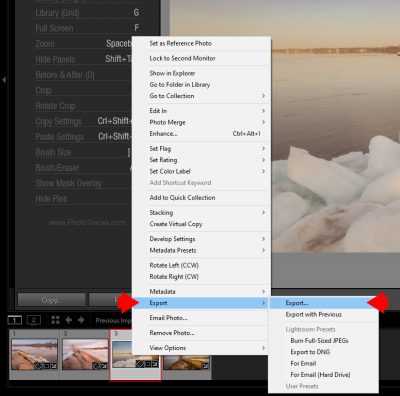Click the Hide Pins shortcut text
Image resolution: width=400 pixels, height=396 pixels.
pos(51,199)
